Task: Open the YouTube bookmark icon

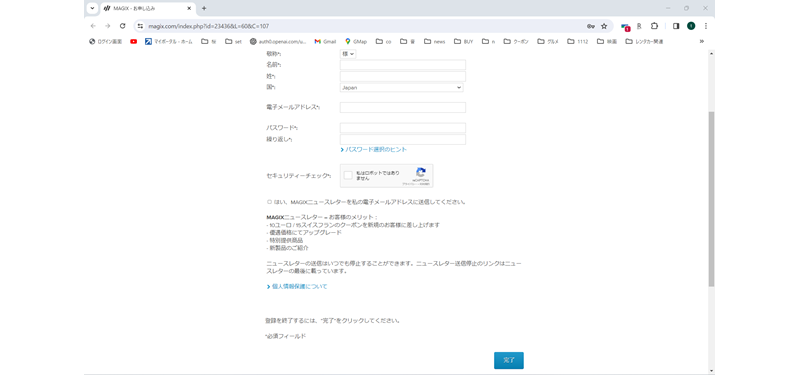Action: click(134, 42)
